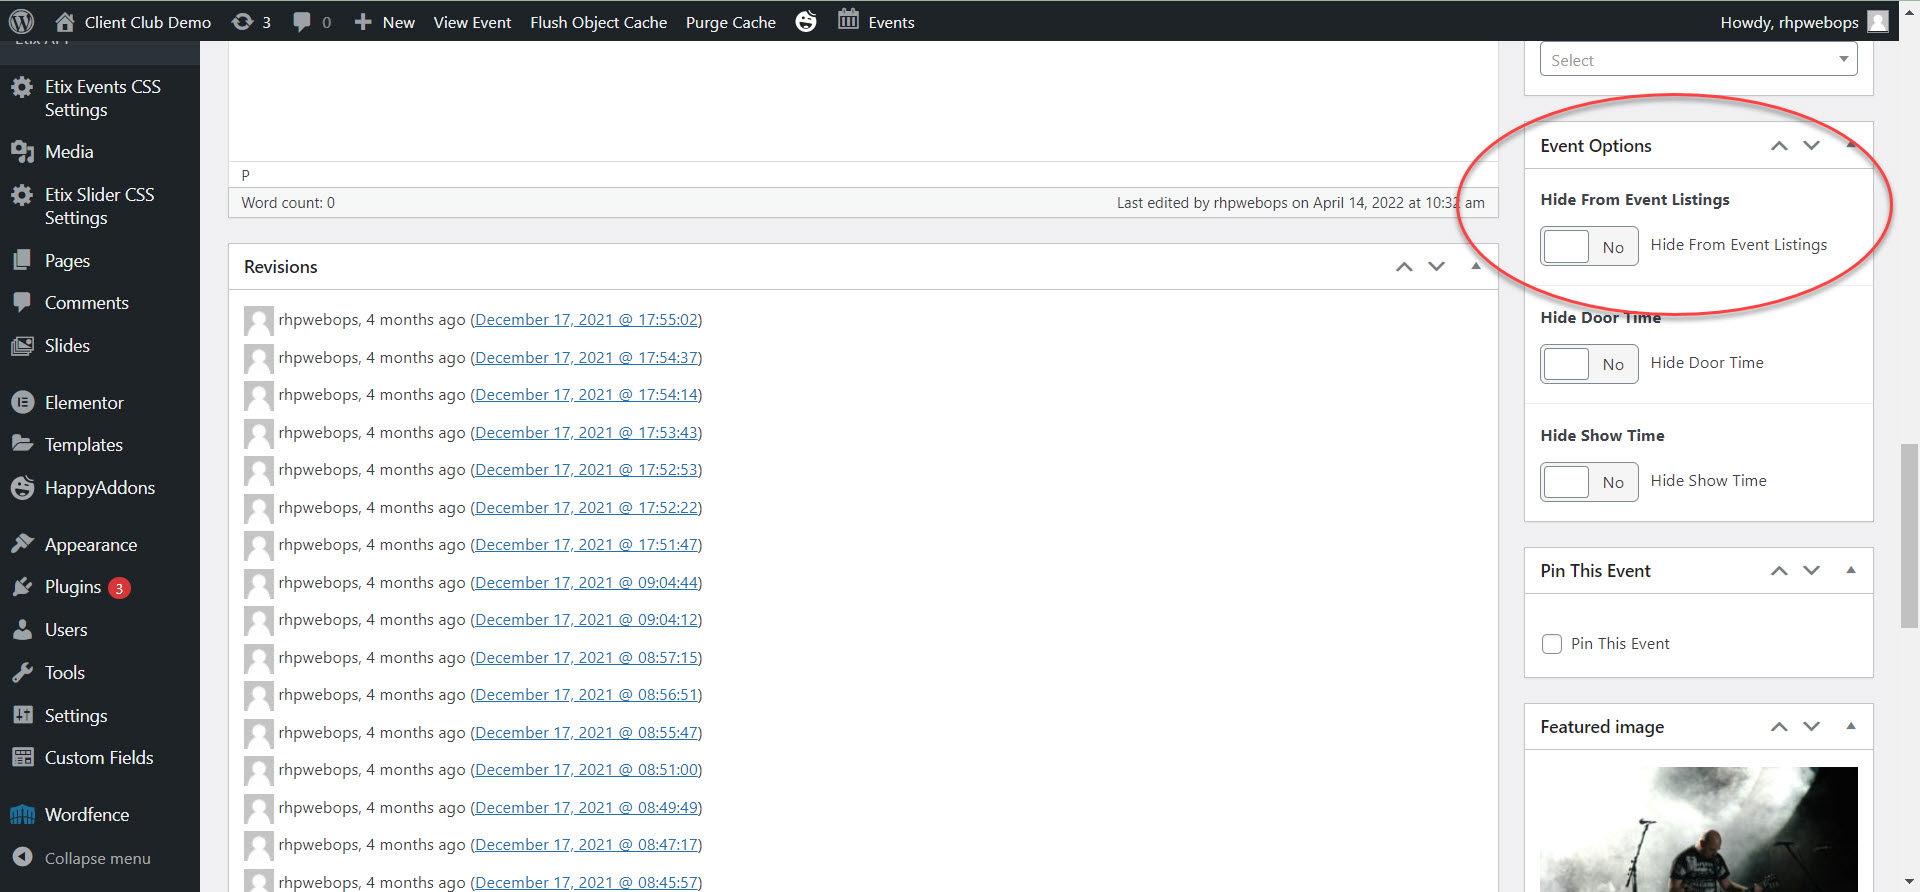Click View Event in the admin bar
Image resolution: width=1920 pixels, height=892 pixels.
pyautogui.click(x=472, y=22)
